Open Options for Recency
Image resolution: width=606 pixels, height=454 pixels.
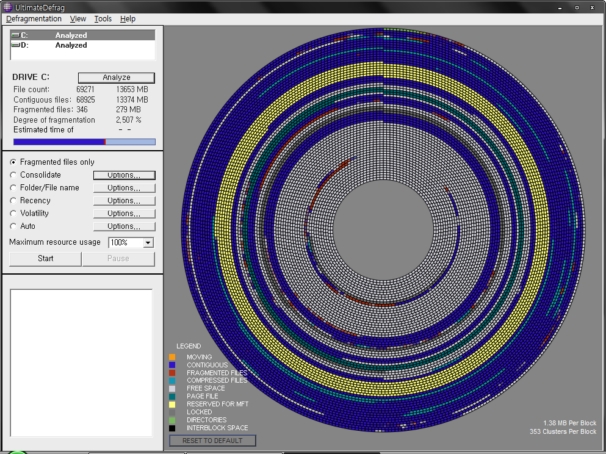pyautogui.click(x=124, y=201)
